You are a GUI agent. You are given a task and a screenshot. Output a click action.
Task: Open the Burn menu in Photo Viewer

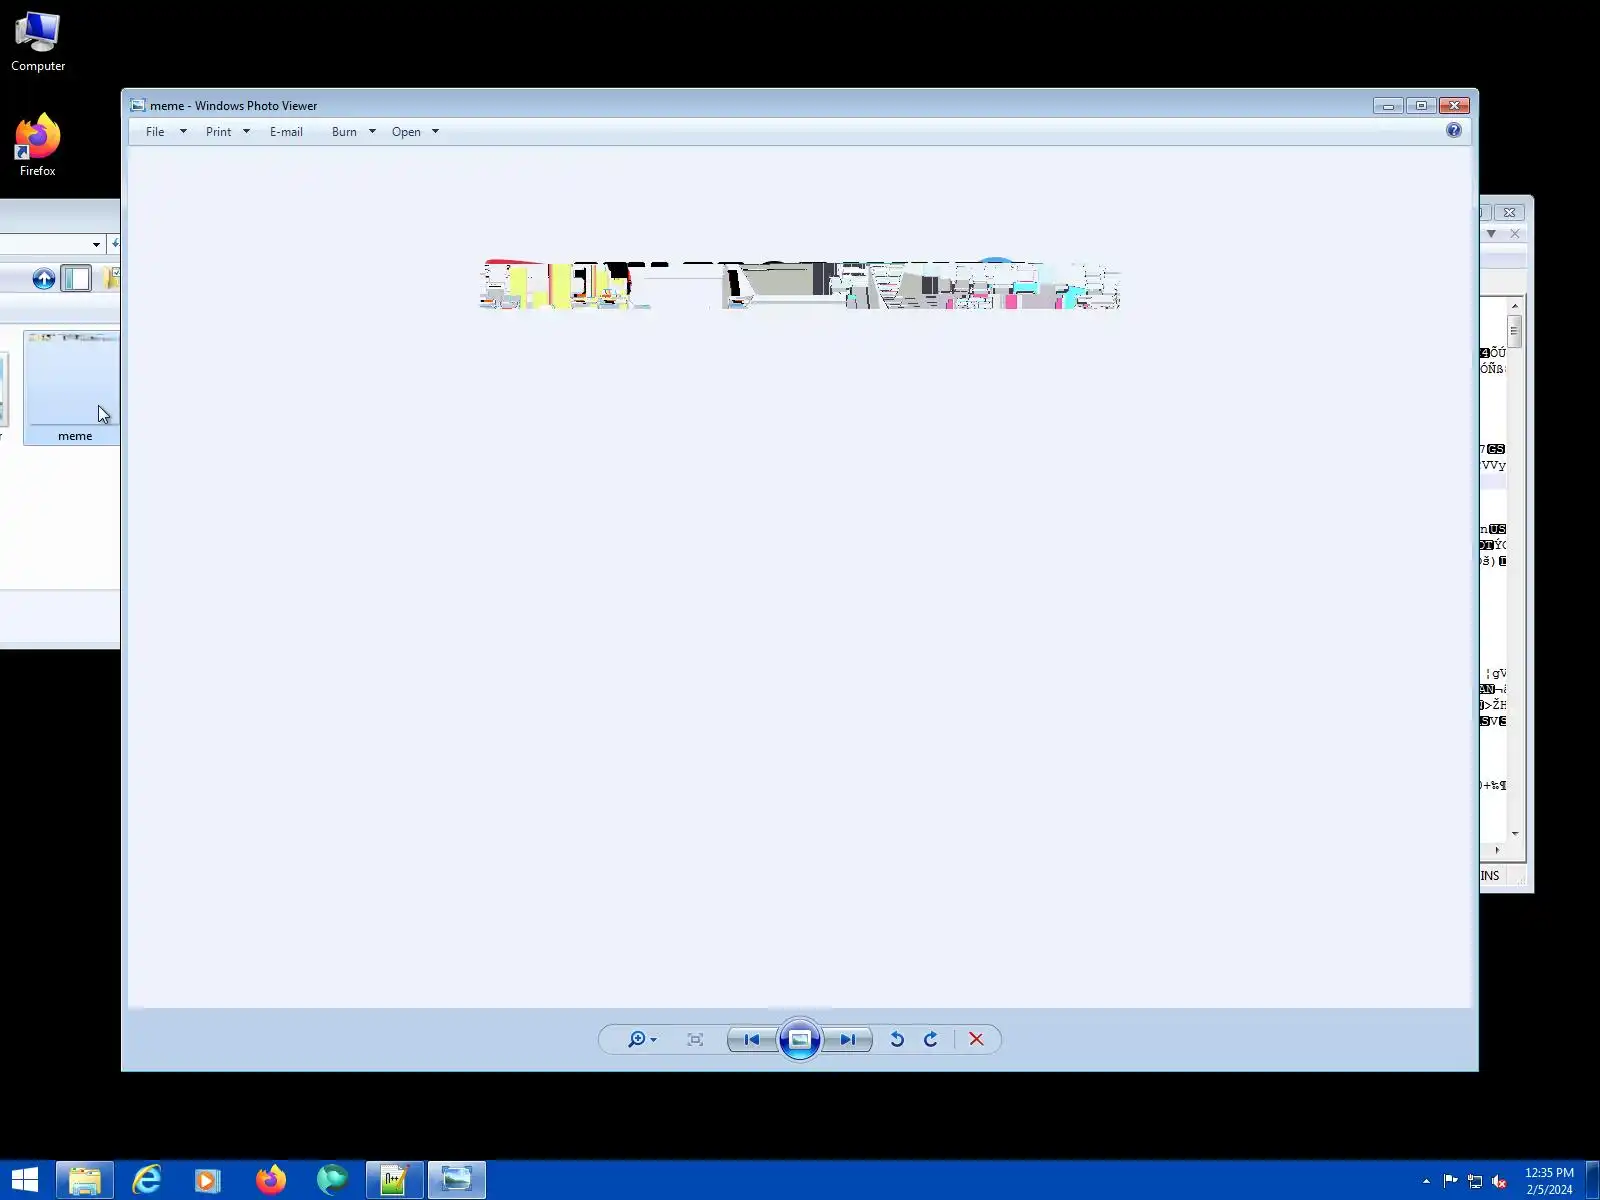click(344, 131)
